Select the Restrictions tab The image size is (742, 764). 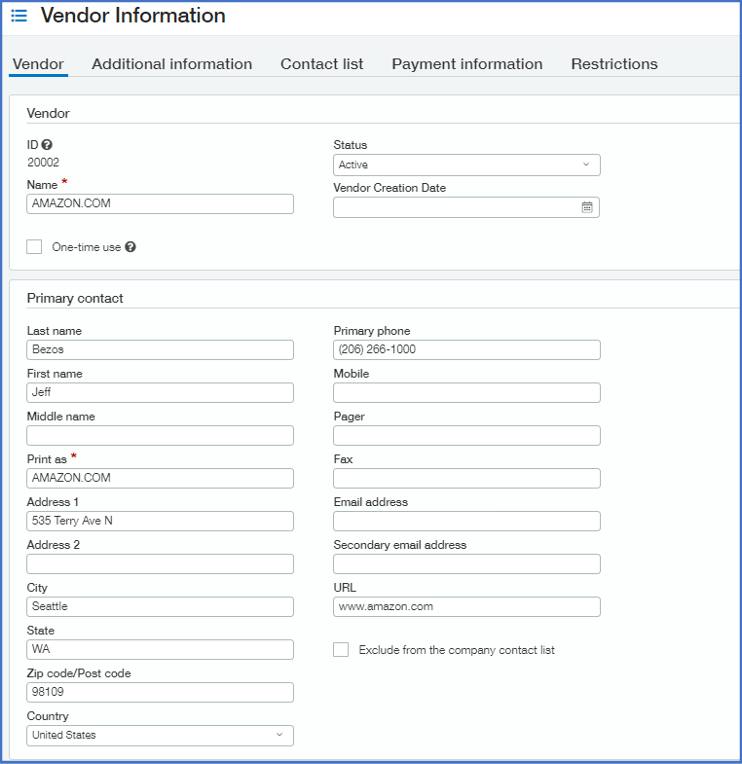click(x=614, y=64)
